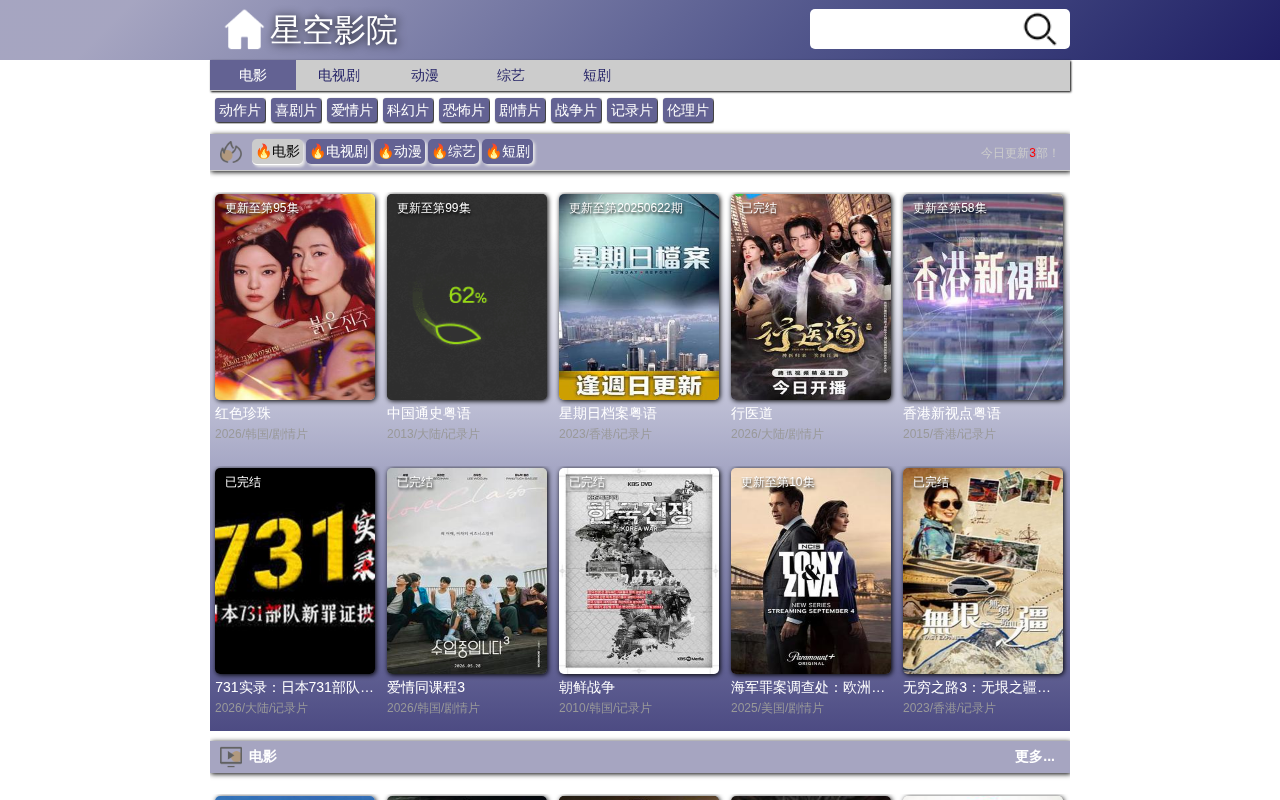Click the home icon next to 星空影院
1280x800 pixels.
[244, 29]
